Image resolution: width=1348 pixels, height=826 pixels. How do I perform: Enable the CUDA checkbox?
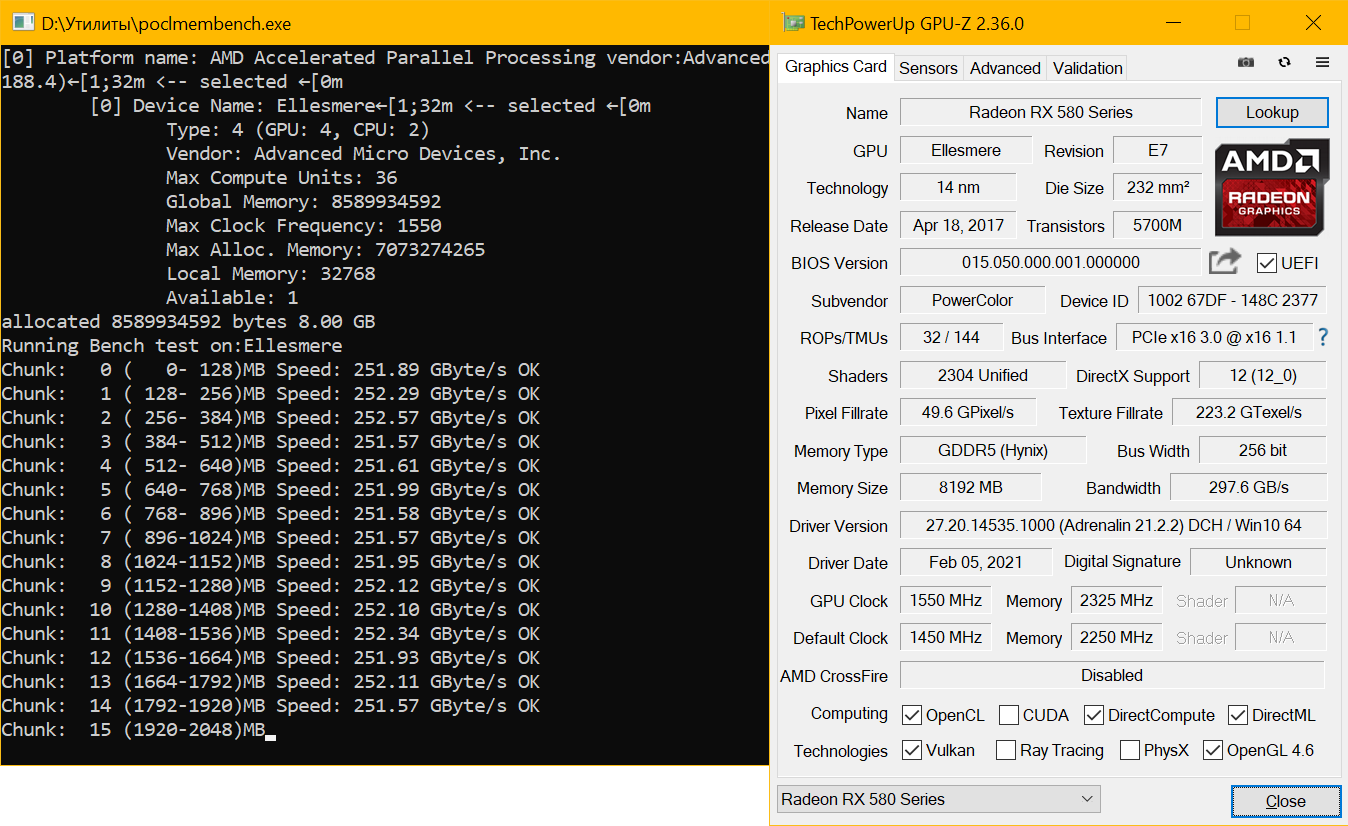click(x=1009, y=715)
